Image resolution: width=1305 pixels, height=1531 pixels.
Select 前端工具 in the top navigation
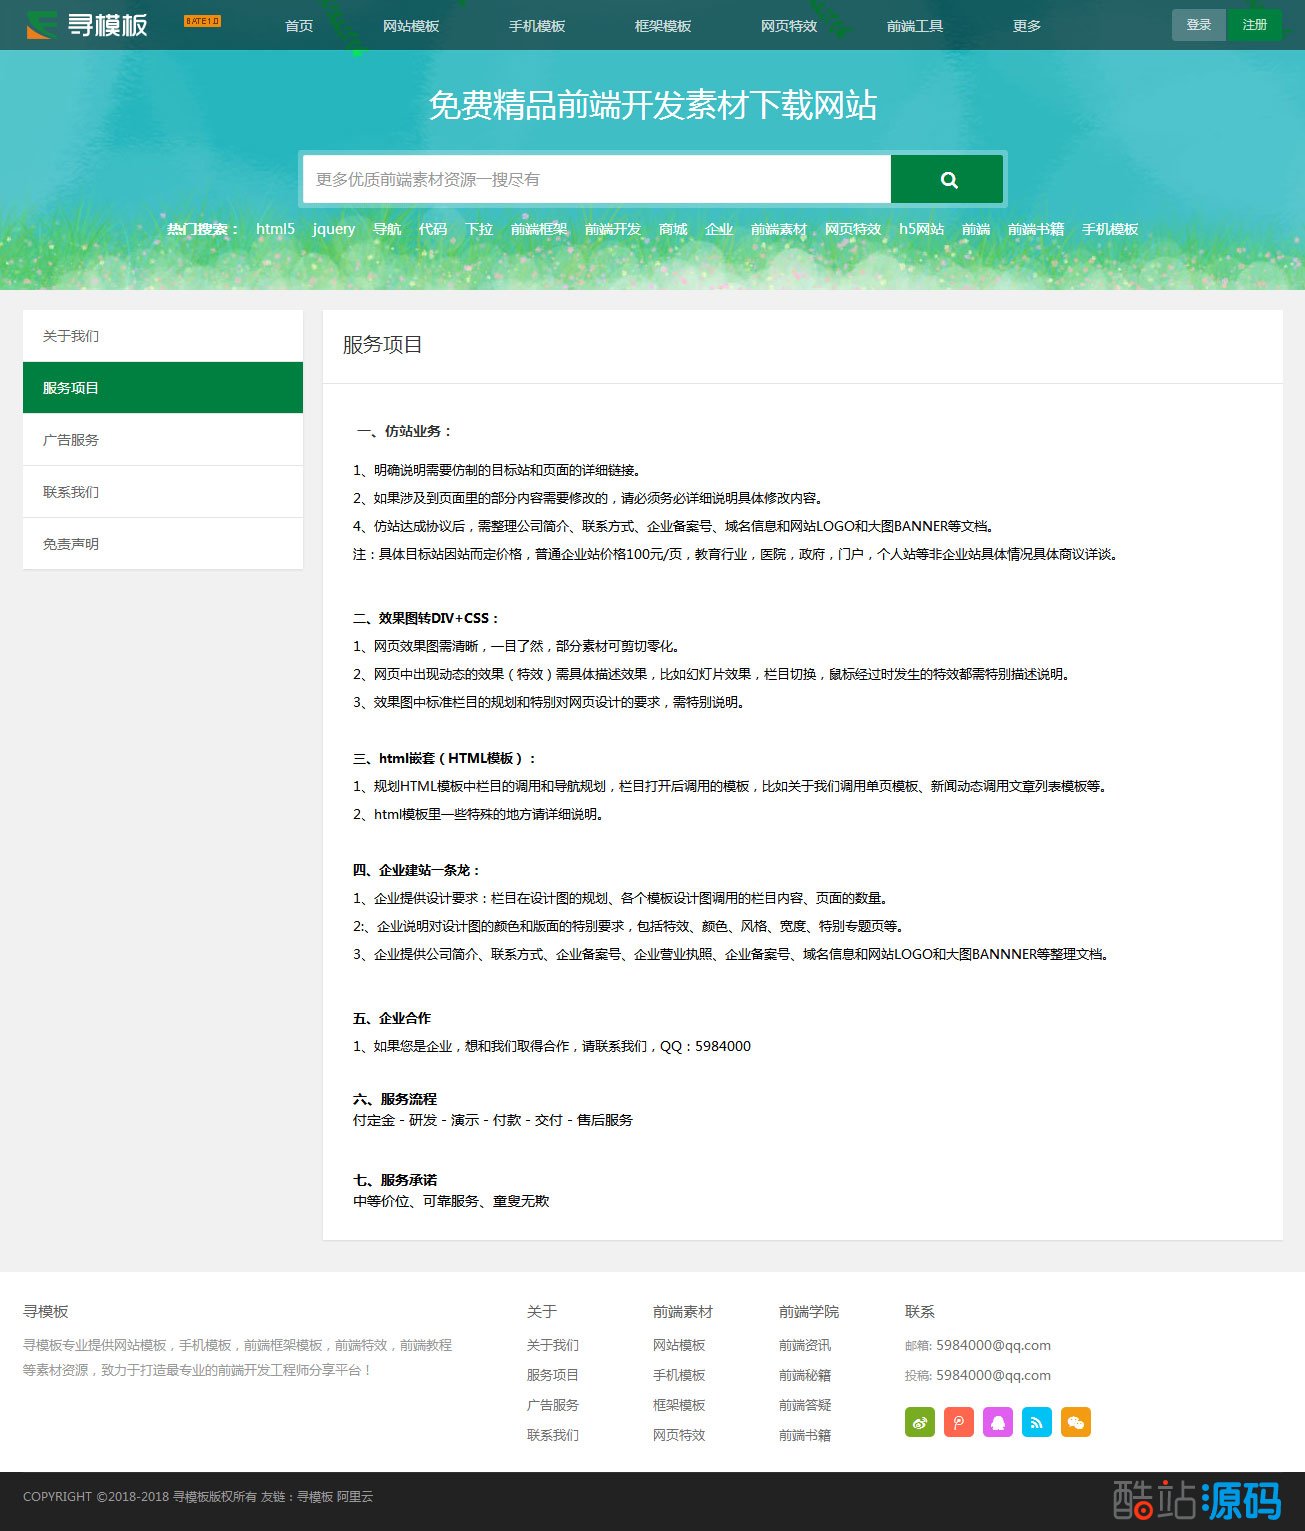(x=914, y=26)
